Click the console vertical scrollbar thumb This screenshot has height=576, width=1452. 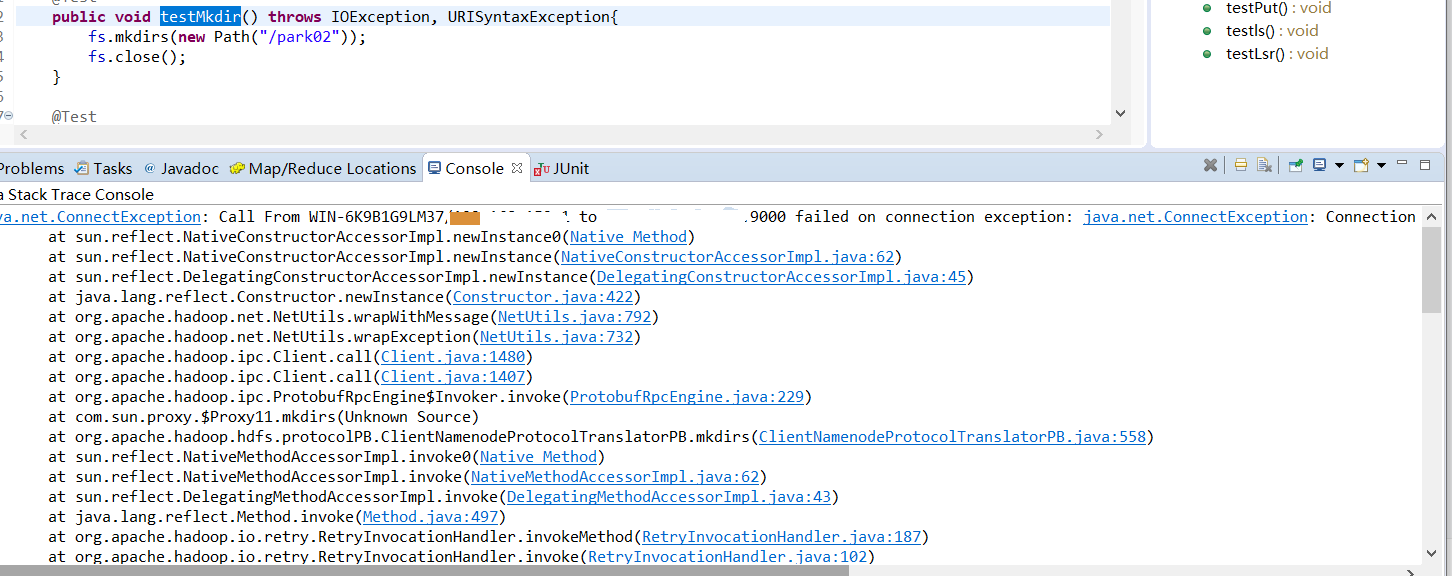pyautogui.click(x=1431, y=270)
